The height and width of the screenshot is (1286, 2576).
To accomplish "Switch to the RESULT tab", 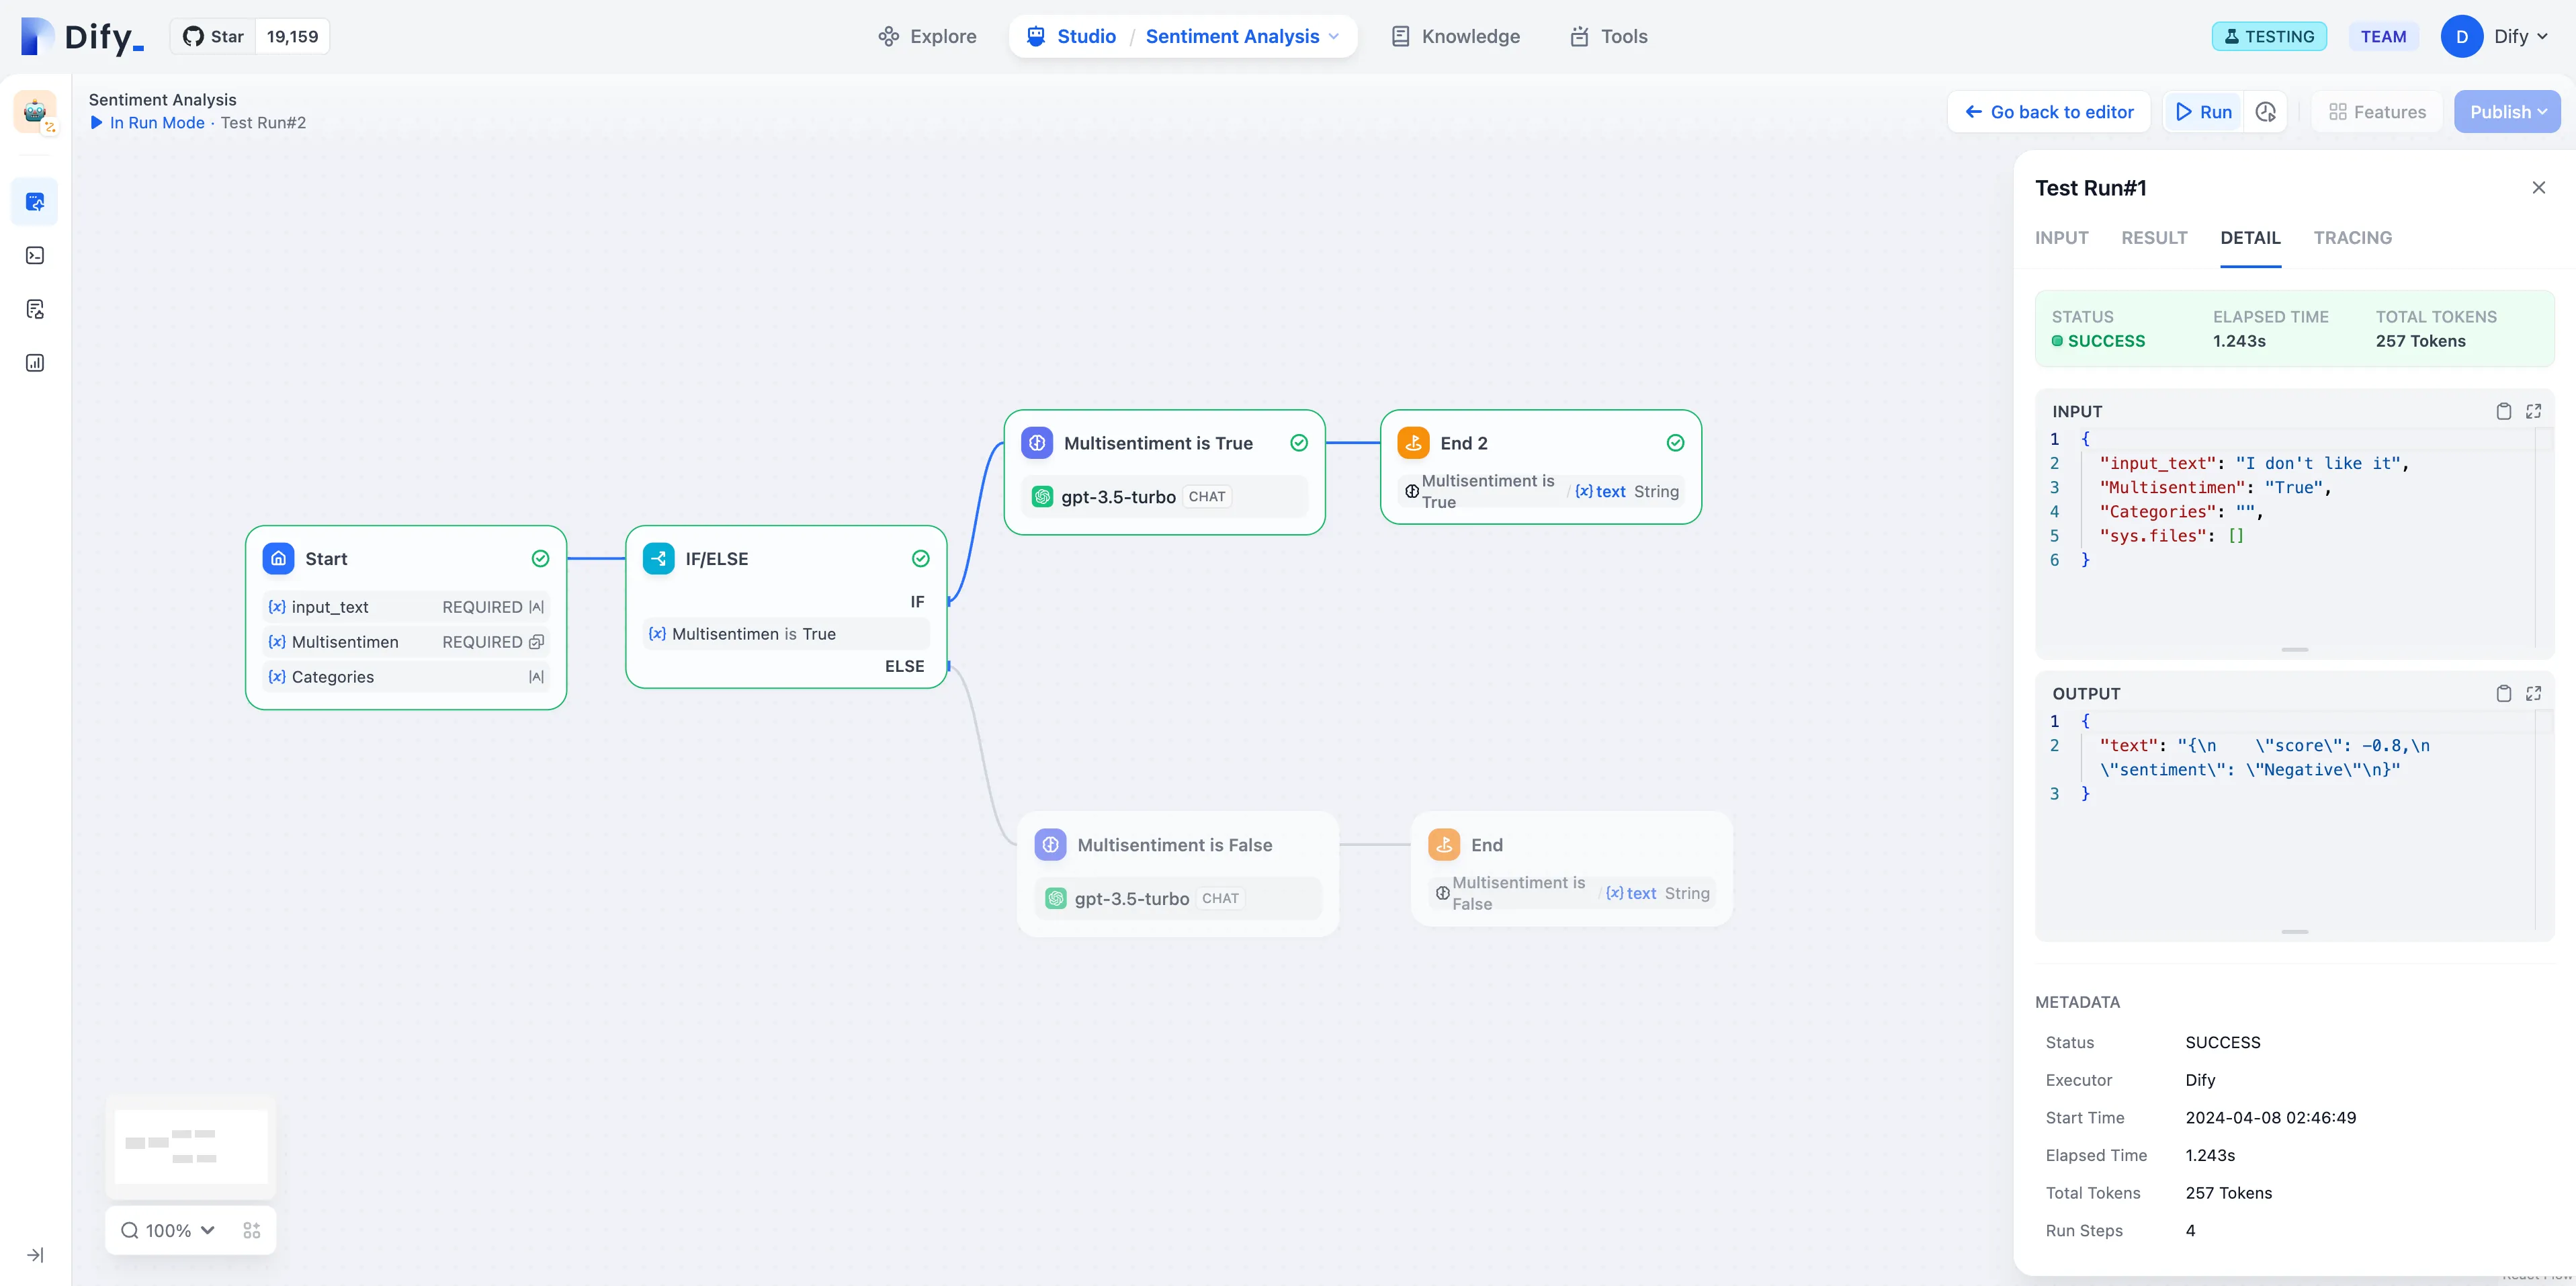I will pos(2154,238).
